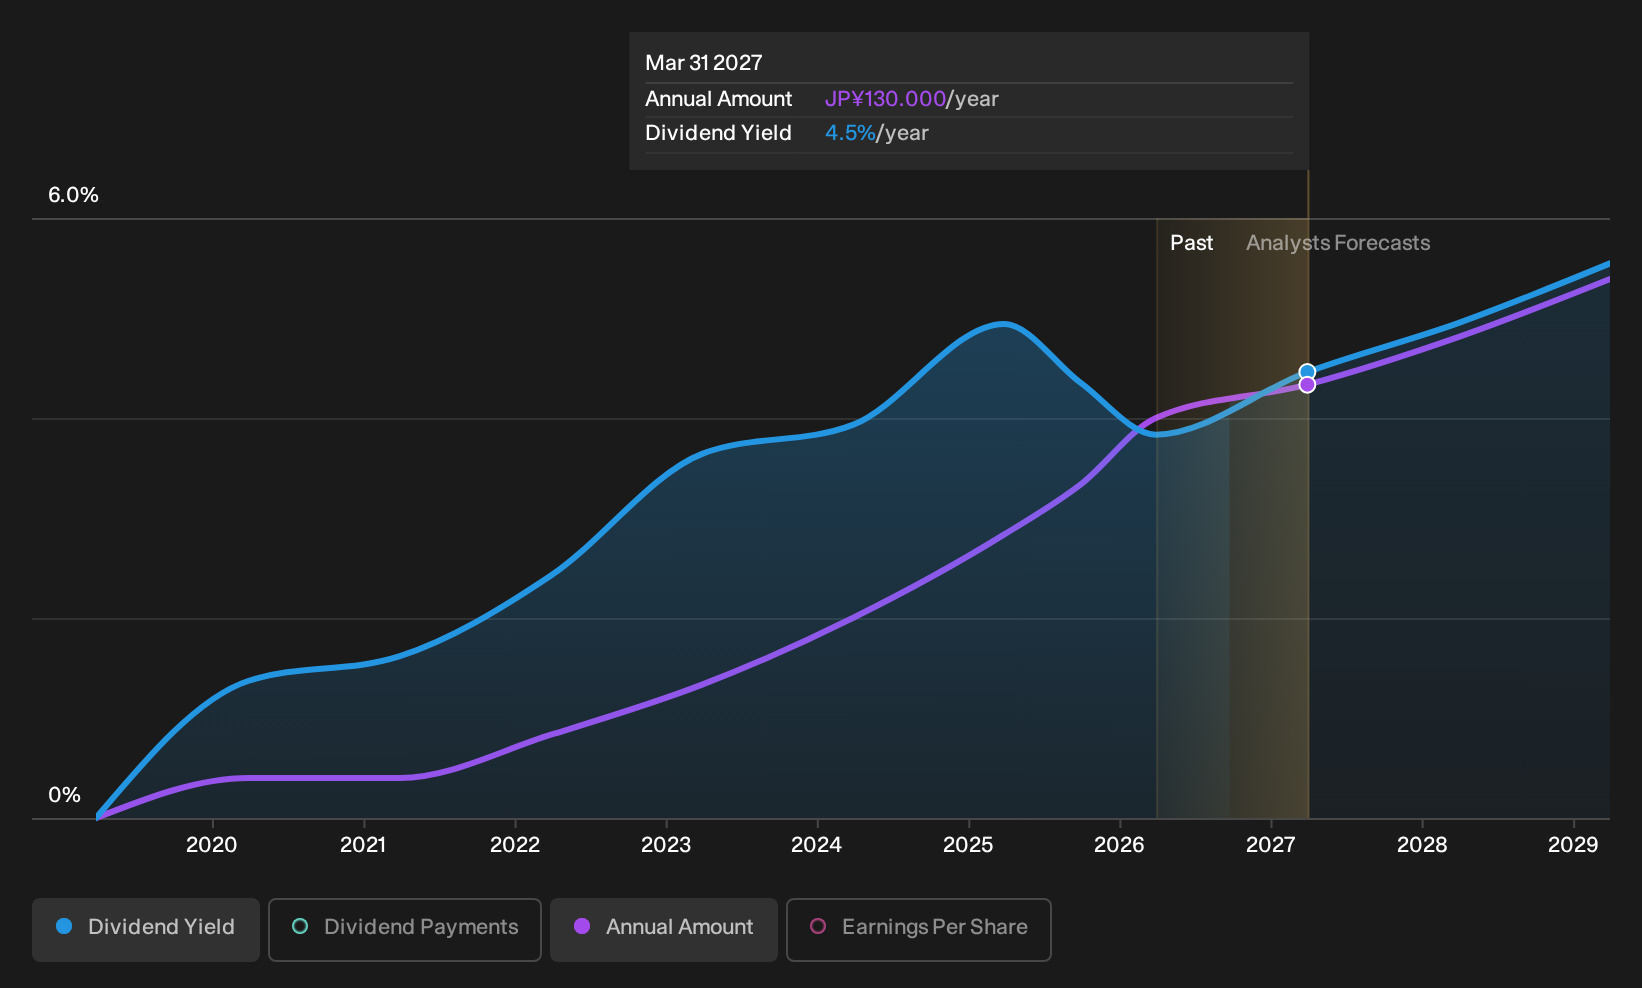Click the Past region label

pos(1192,243)
